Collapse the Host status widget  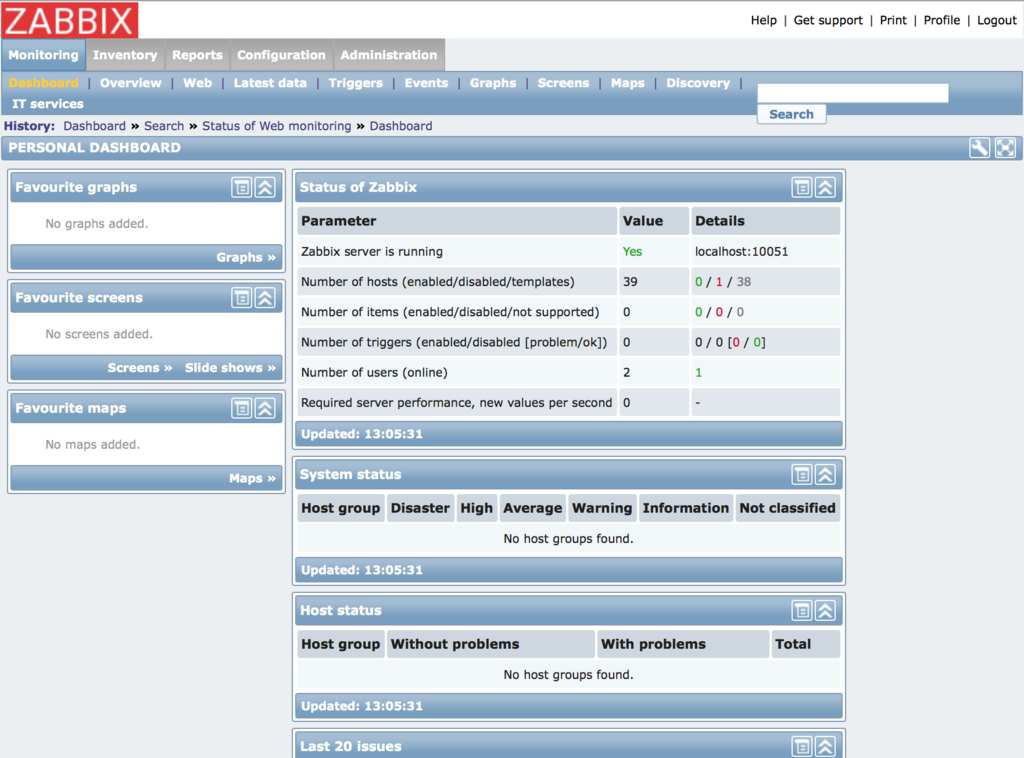(x=825, y=610)
